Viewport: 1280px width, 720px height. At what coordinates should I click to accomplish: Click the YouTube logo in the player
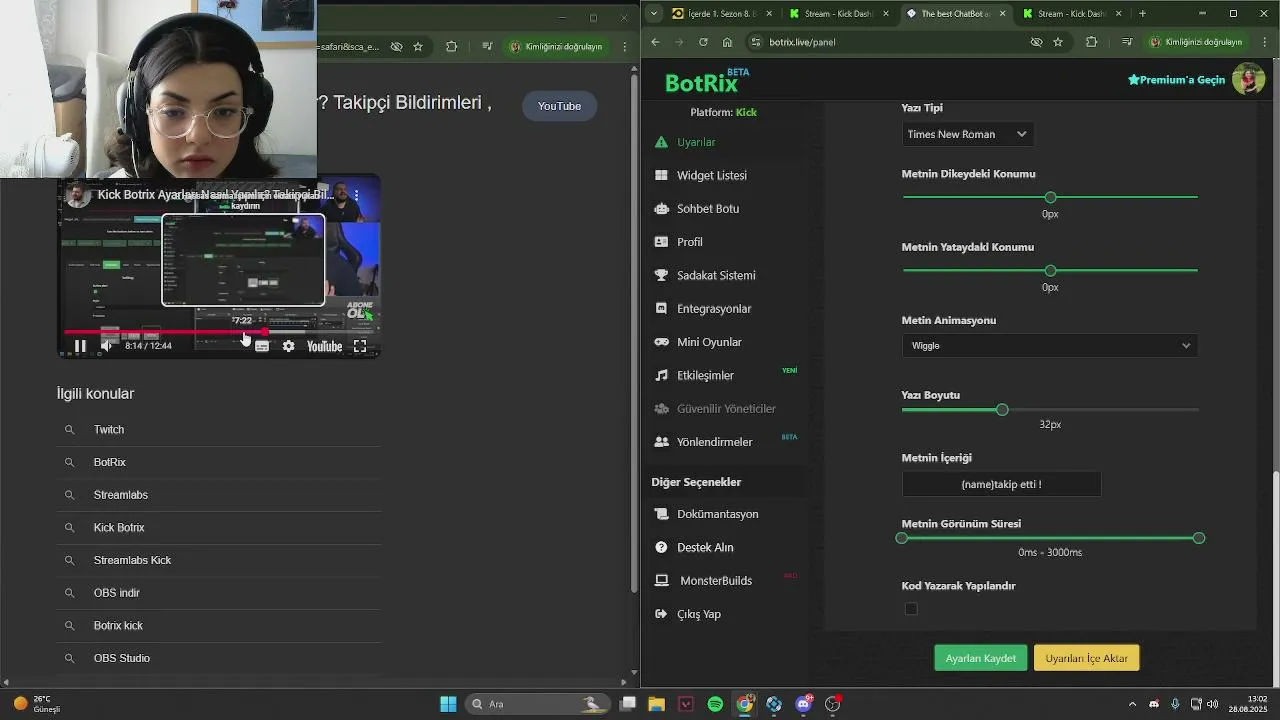point(324,346)
